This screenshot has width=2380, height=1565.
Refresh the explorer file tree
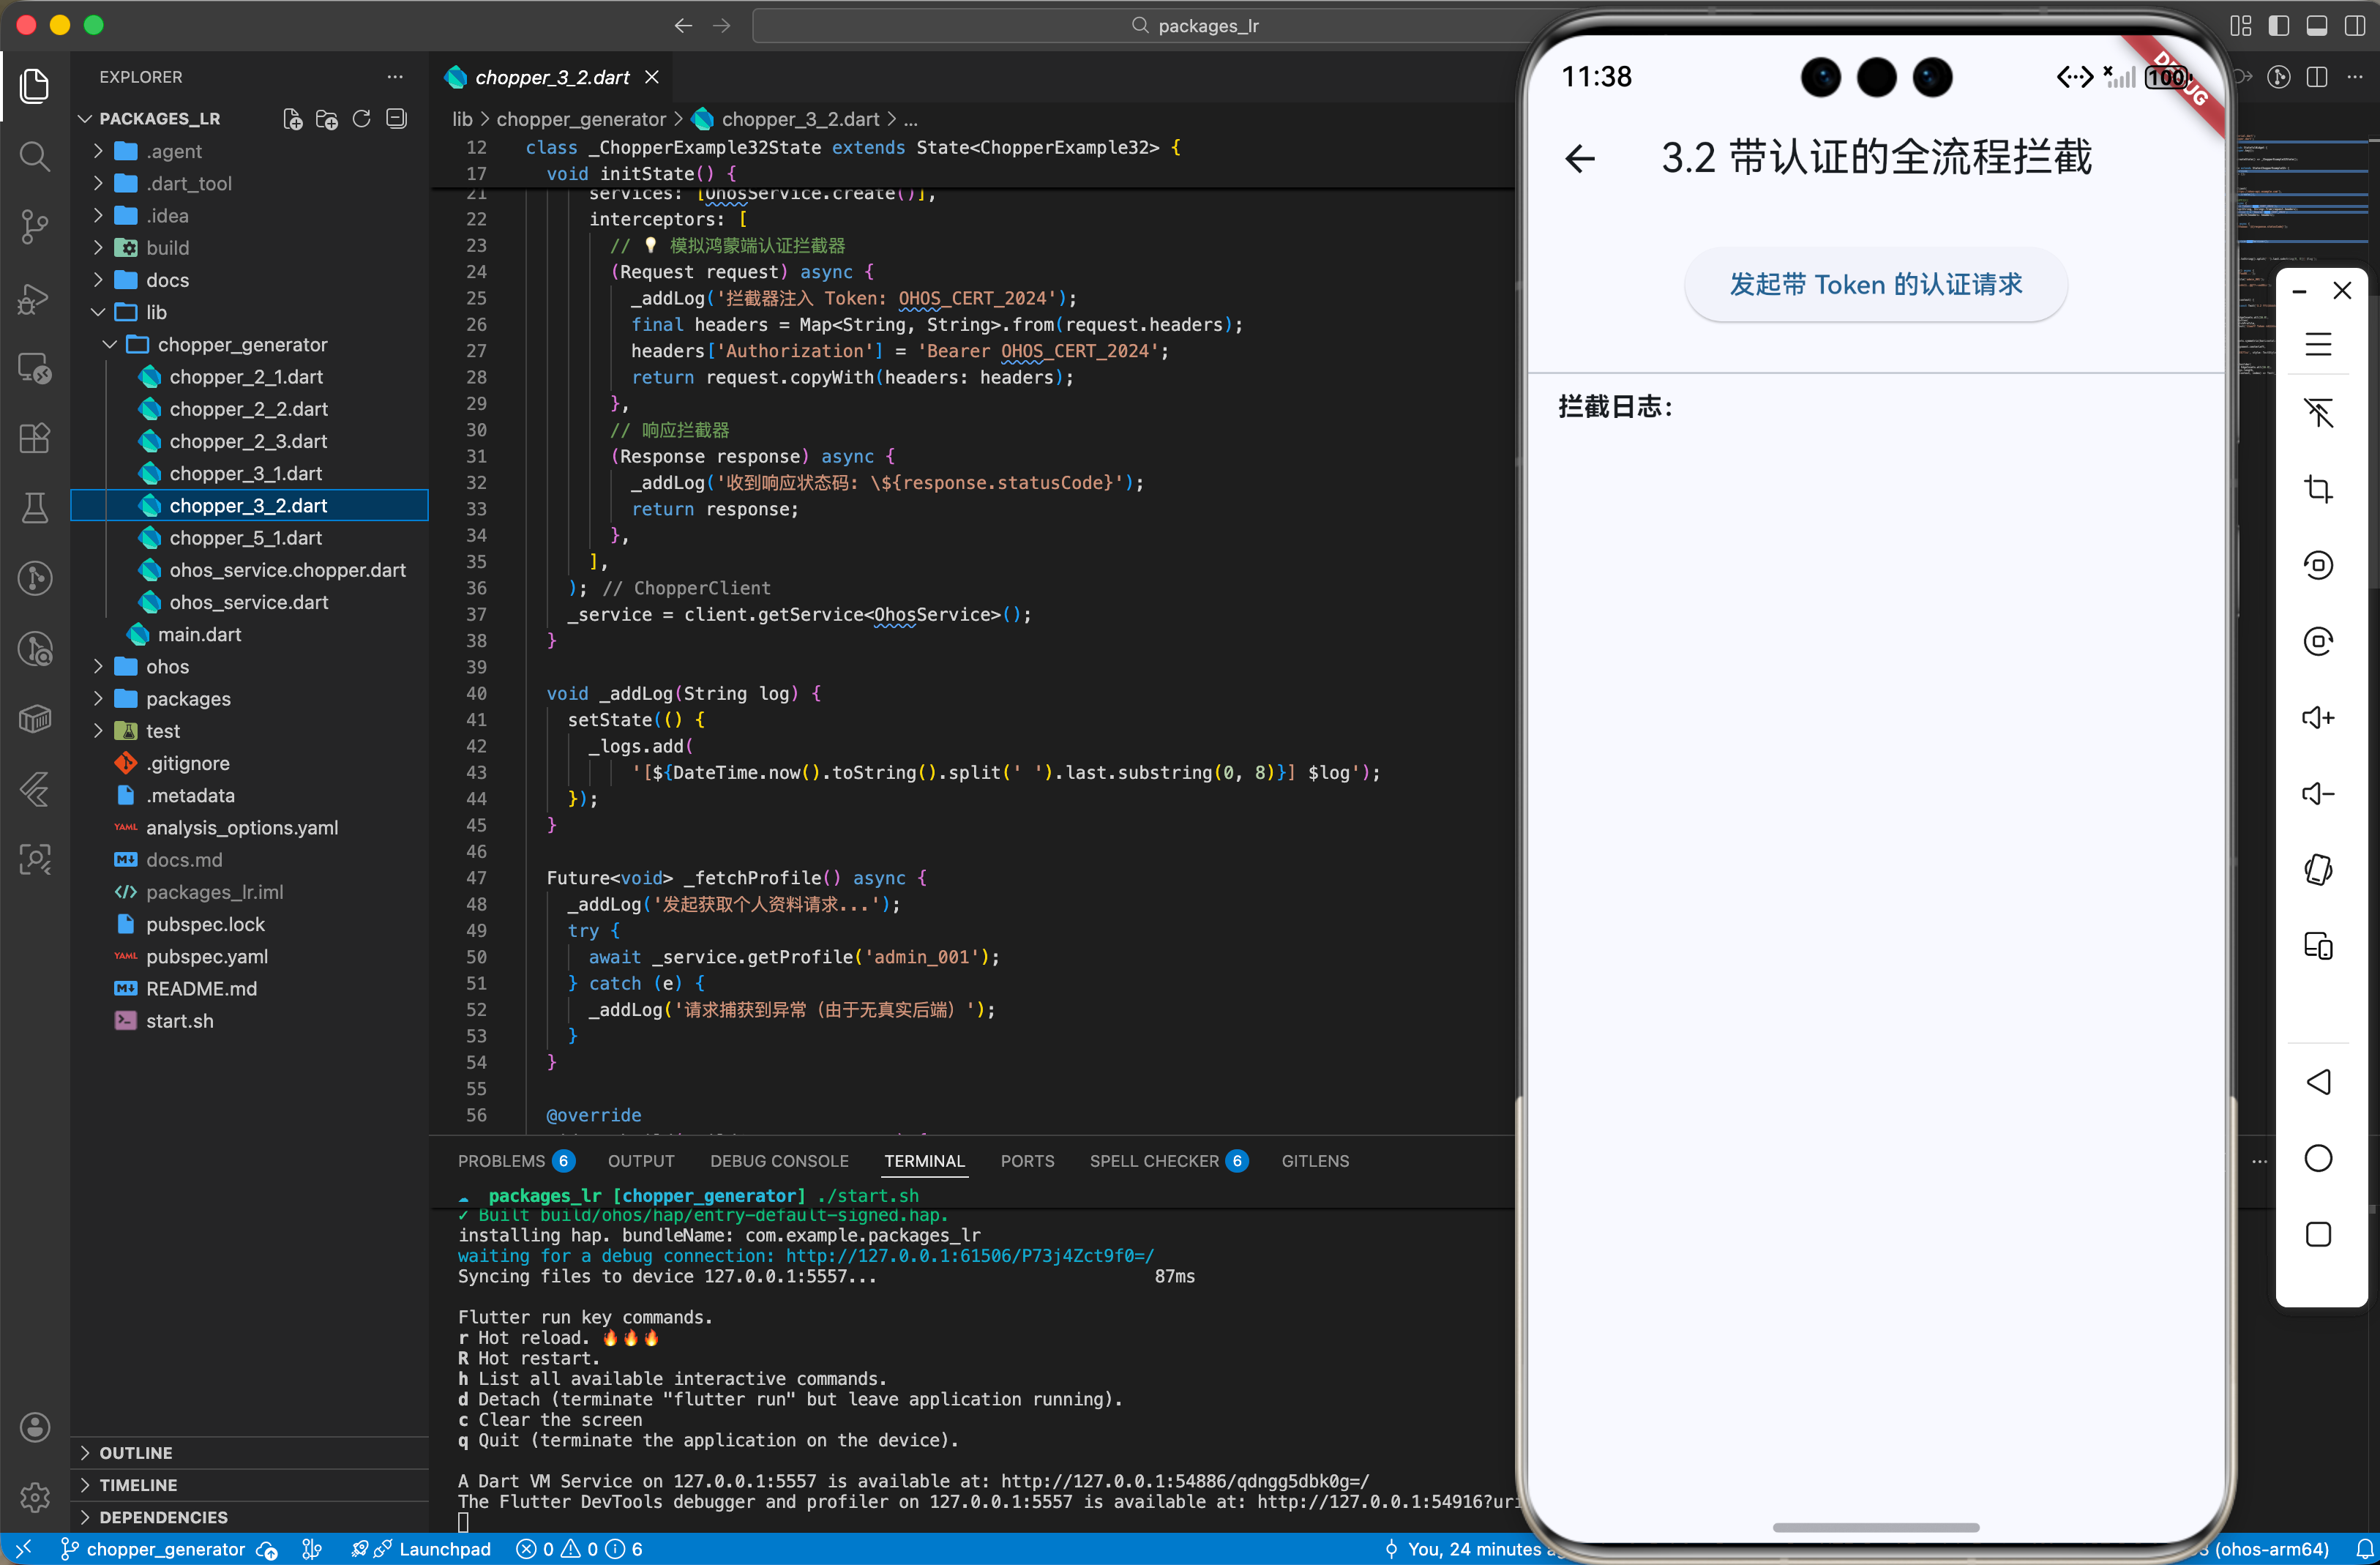[362, 119]
